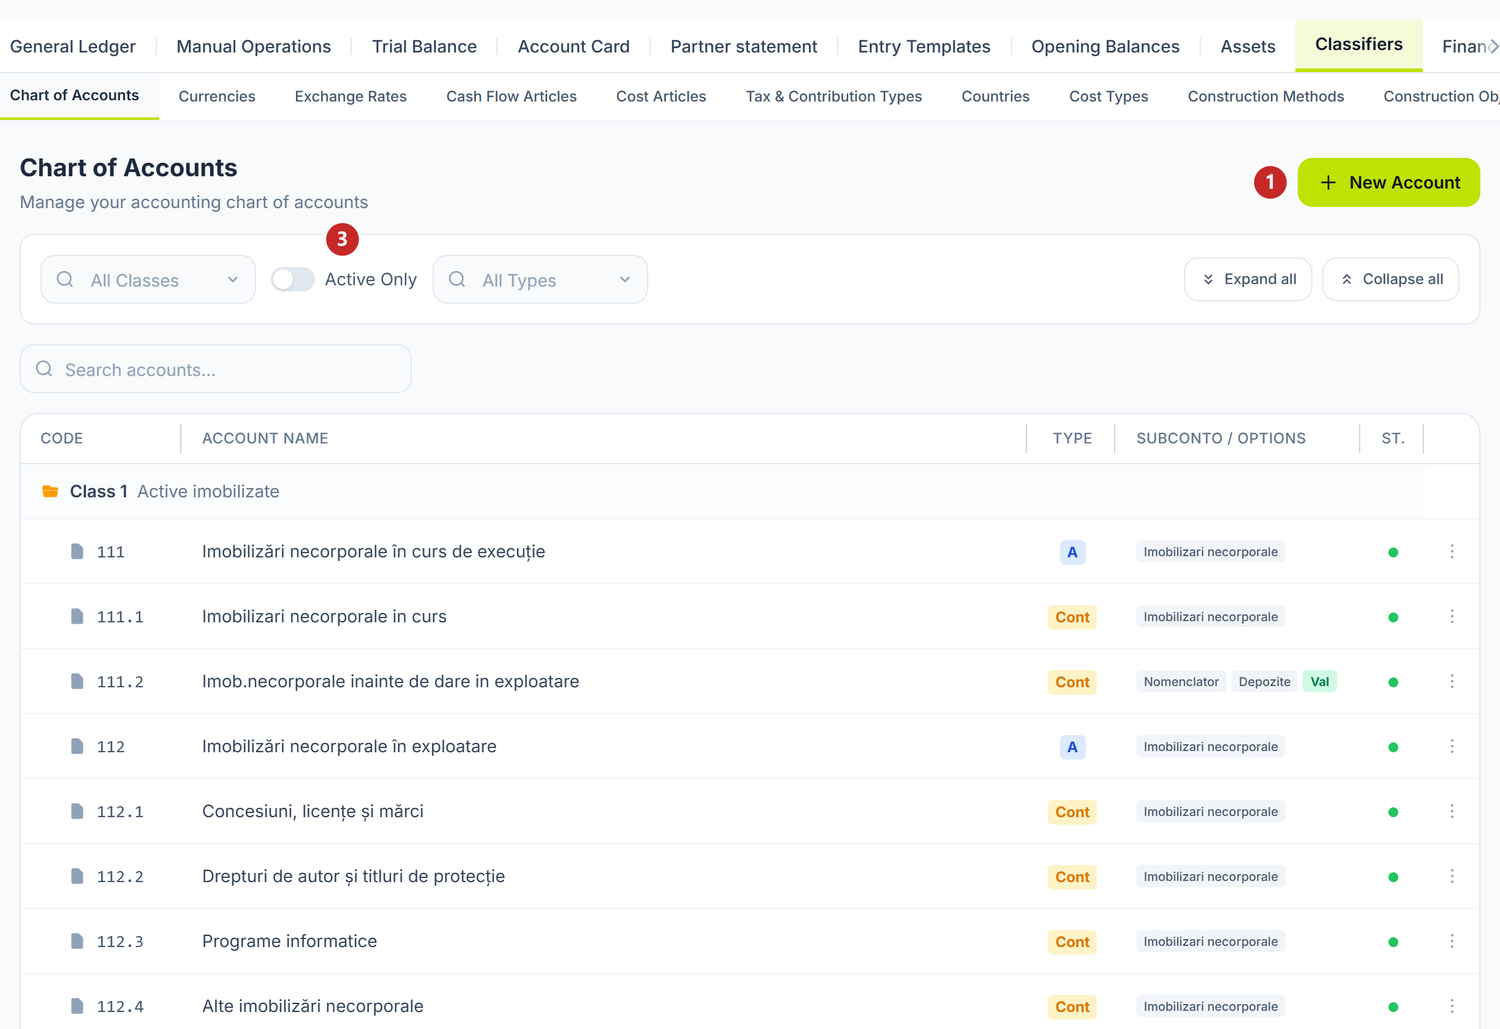Open the kebab menu for account 111.2

[x=1452, y=682]
